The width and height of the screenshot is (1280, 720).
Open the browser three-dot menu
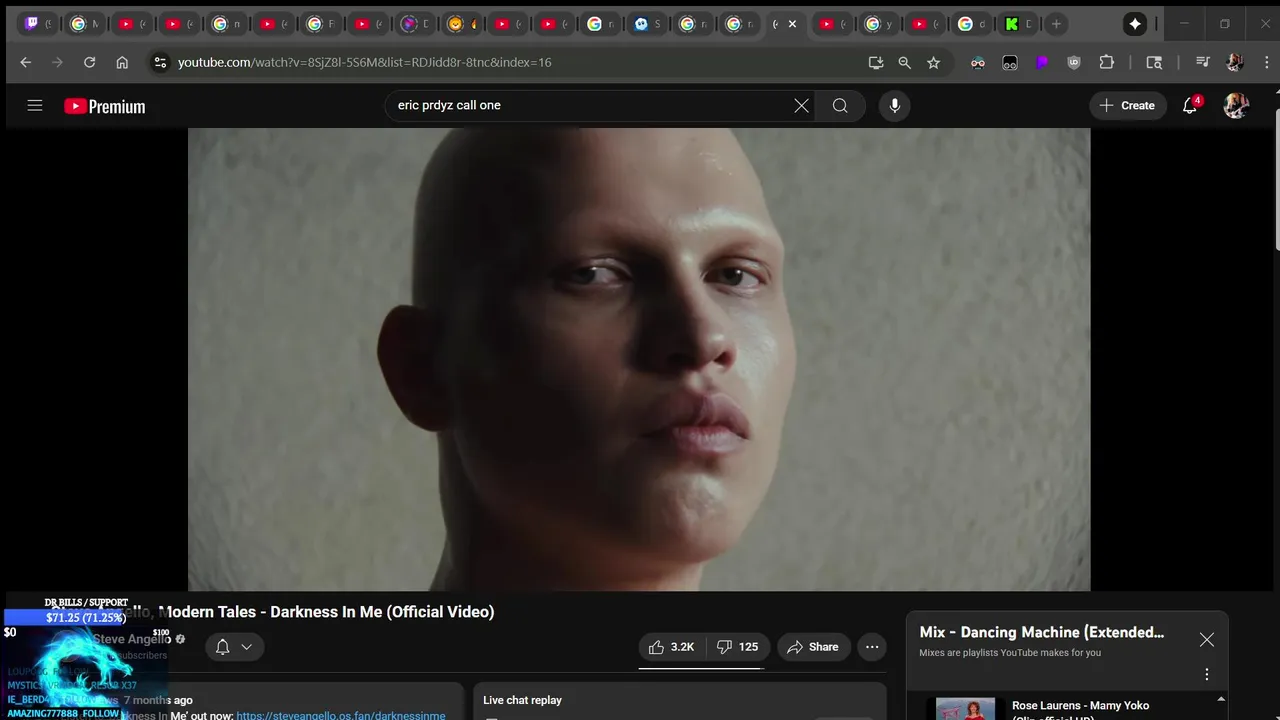pyautogui.click(x=1266, y=62)
